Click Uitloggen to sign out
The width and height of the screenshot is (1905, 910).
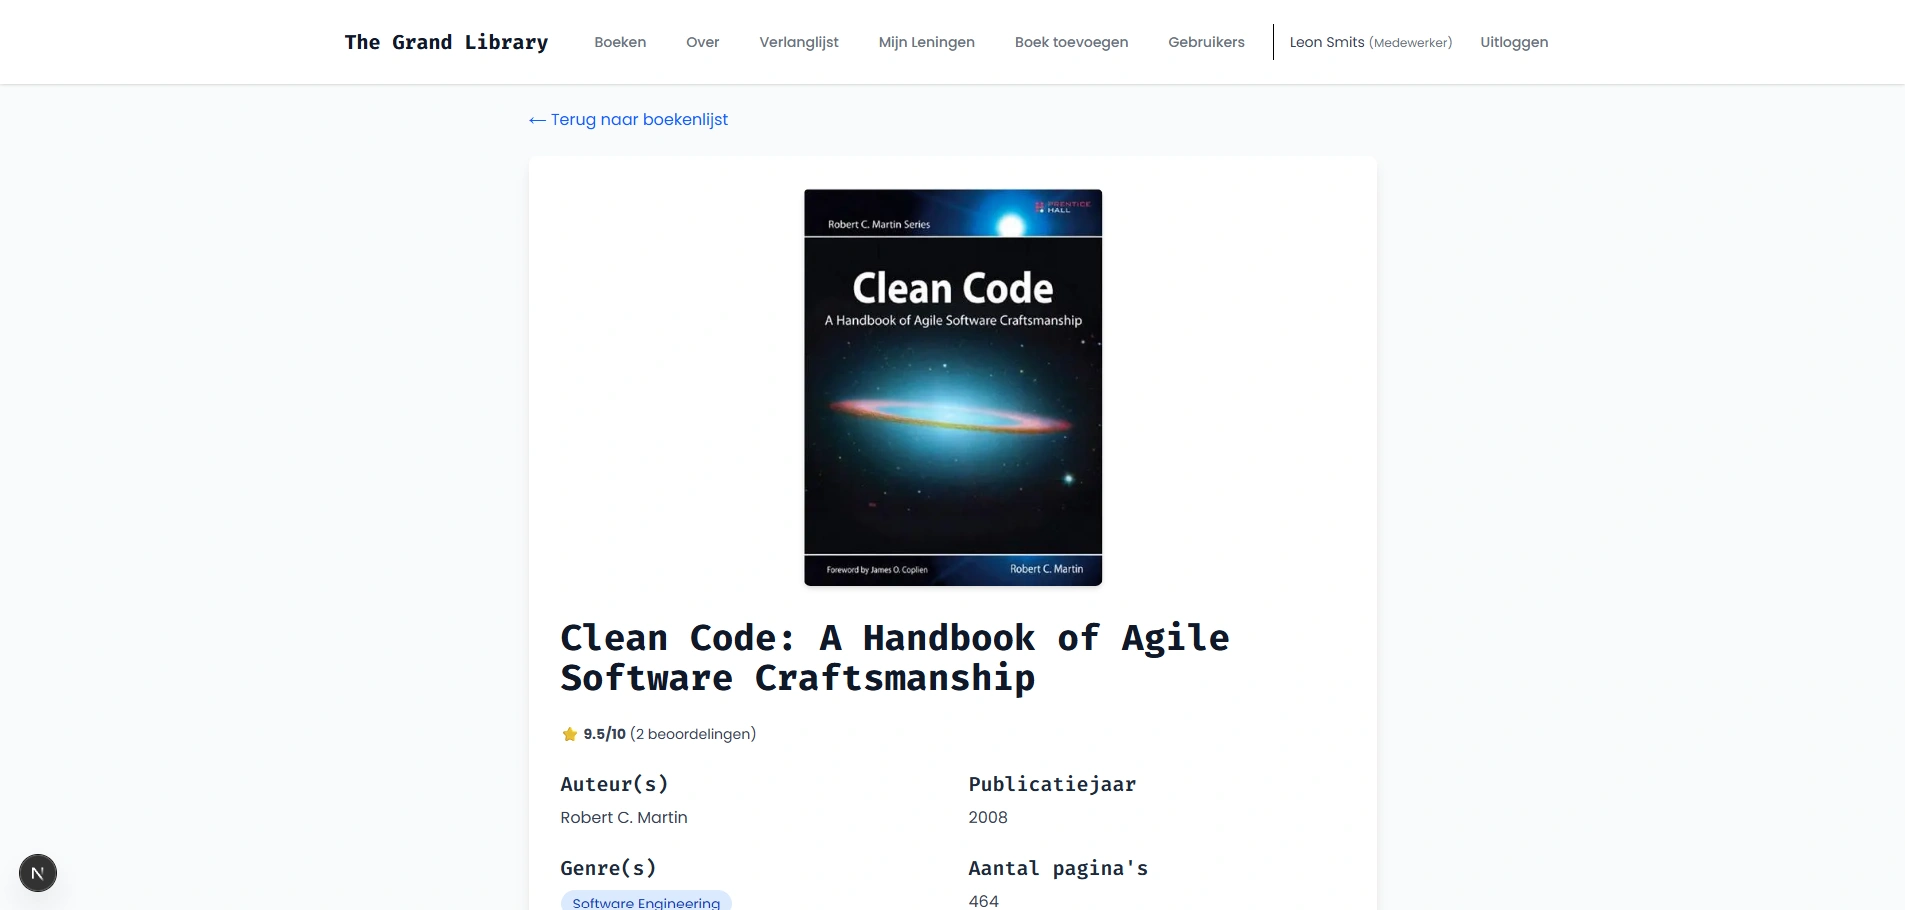click(1514, 42)
